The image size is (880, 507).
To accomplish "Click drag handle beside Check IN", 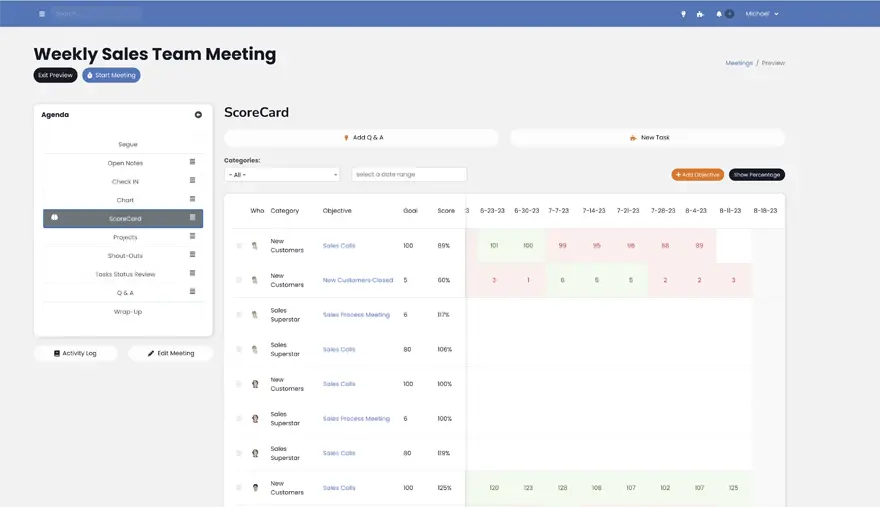I will pyautogui.click(x=192, y=180).
